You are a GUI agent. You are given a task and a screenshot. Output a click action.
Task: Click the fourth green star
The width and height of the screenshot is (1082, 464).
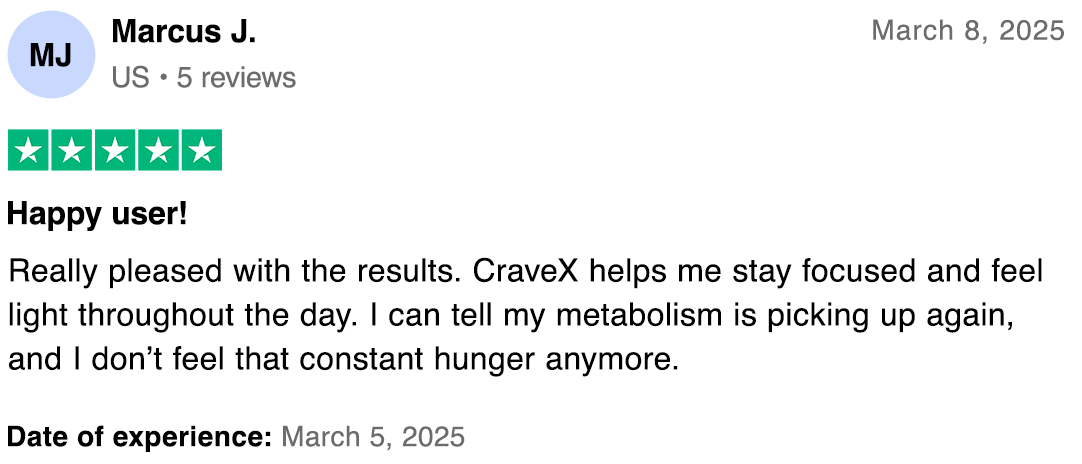(x=158, y=151)
